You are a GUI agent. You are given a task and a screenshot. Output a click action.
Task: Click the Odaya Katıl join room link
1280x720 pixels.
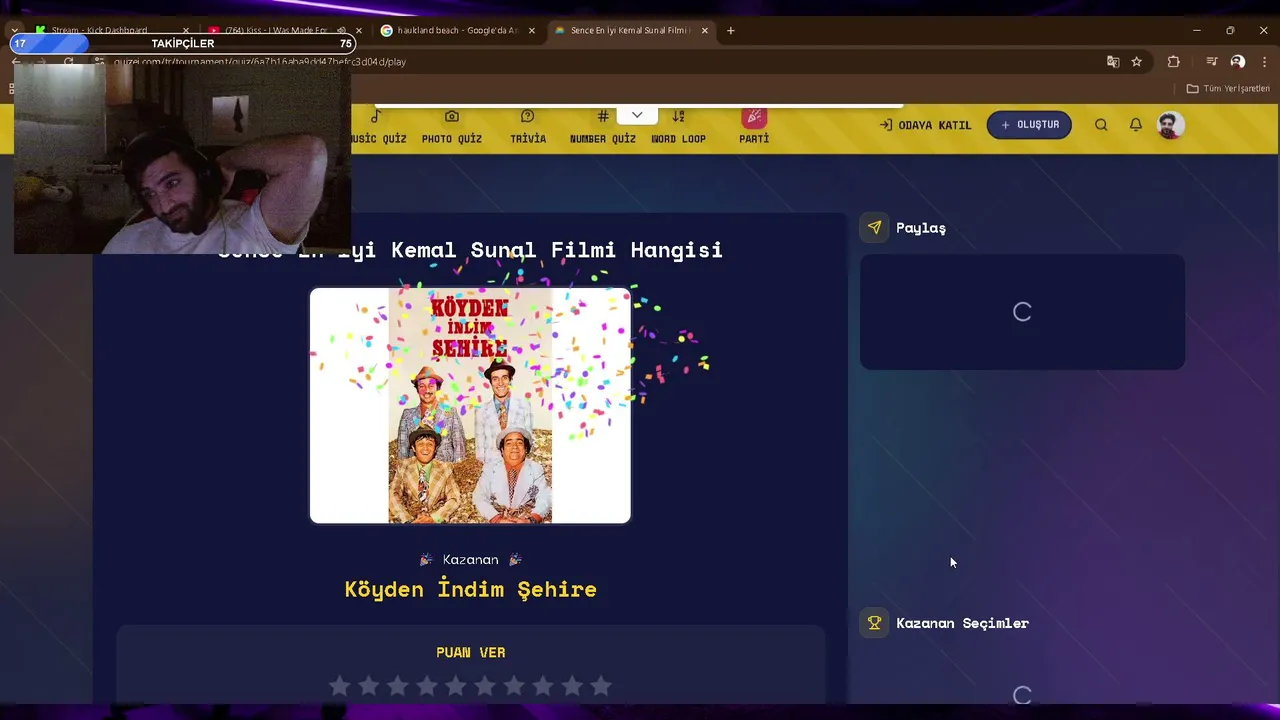click(x=925, y=125)
